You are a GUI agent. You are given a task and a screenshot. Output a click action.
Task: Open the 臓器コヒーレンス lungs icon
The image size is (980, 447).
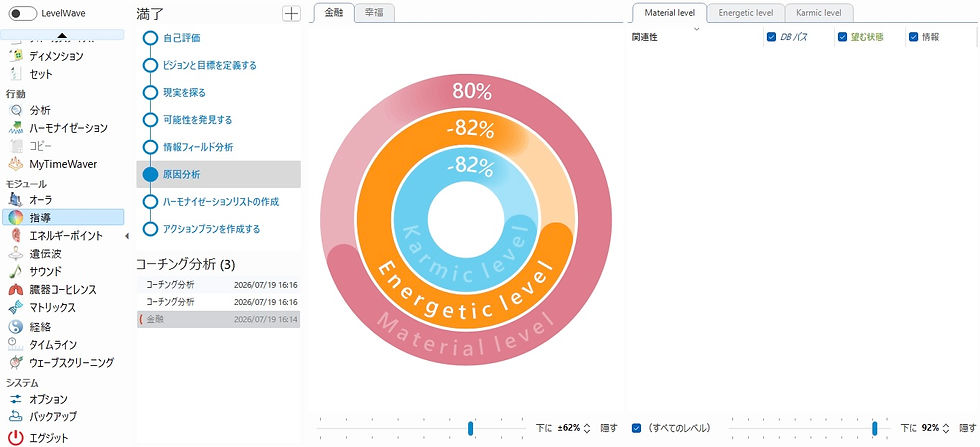point(16,289)
